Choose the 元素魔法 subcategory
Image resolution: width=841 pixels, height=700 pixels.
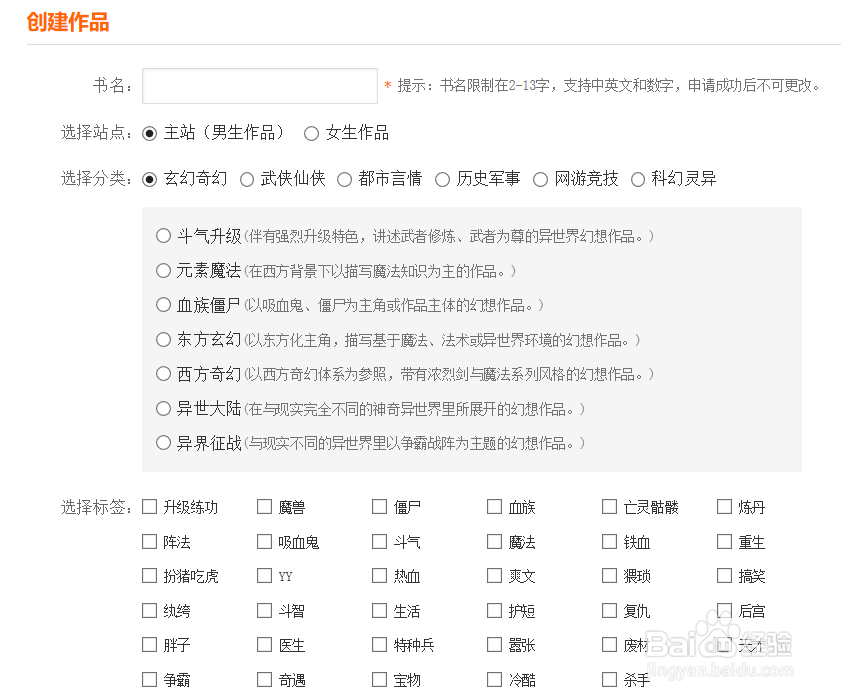[164, 270]
